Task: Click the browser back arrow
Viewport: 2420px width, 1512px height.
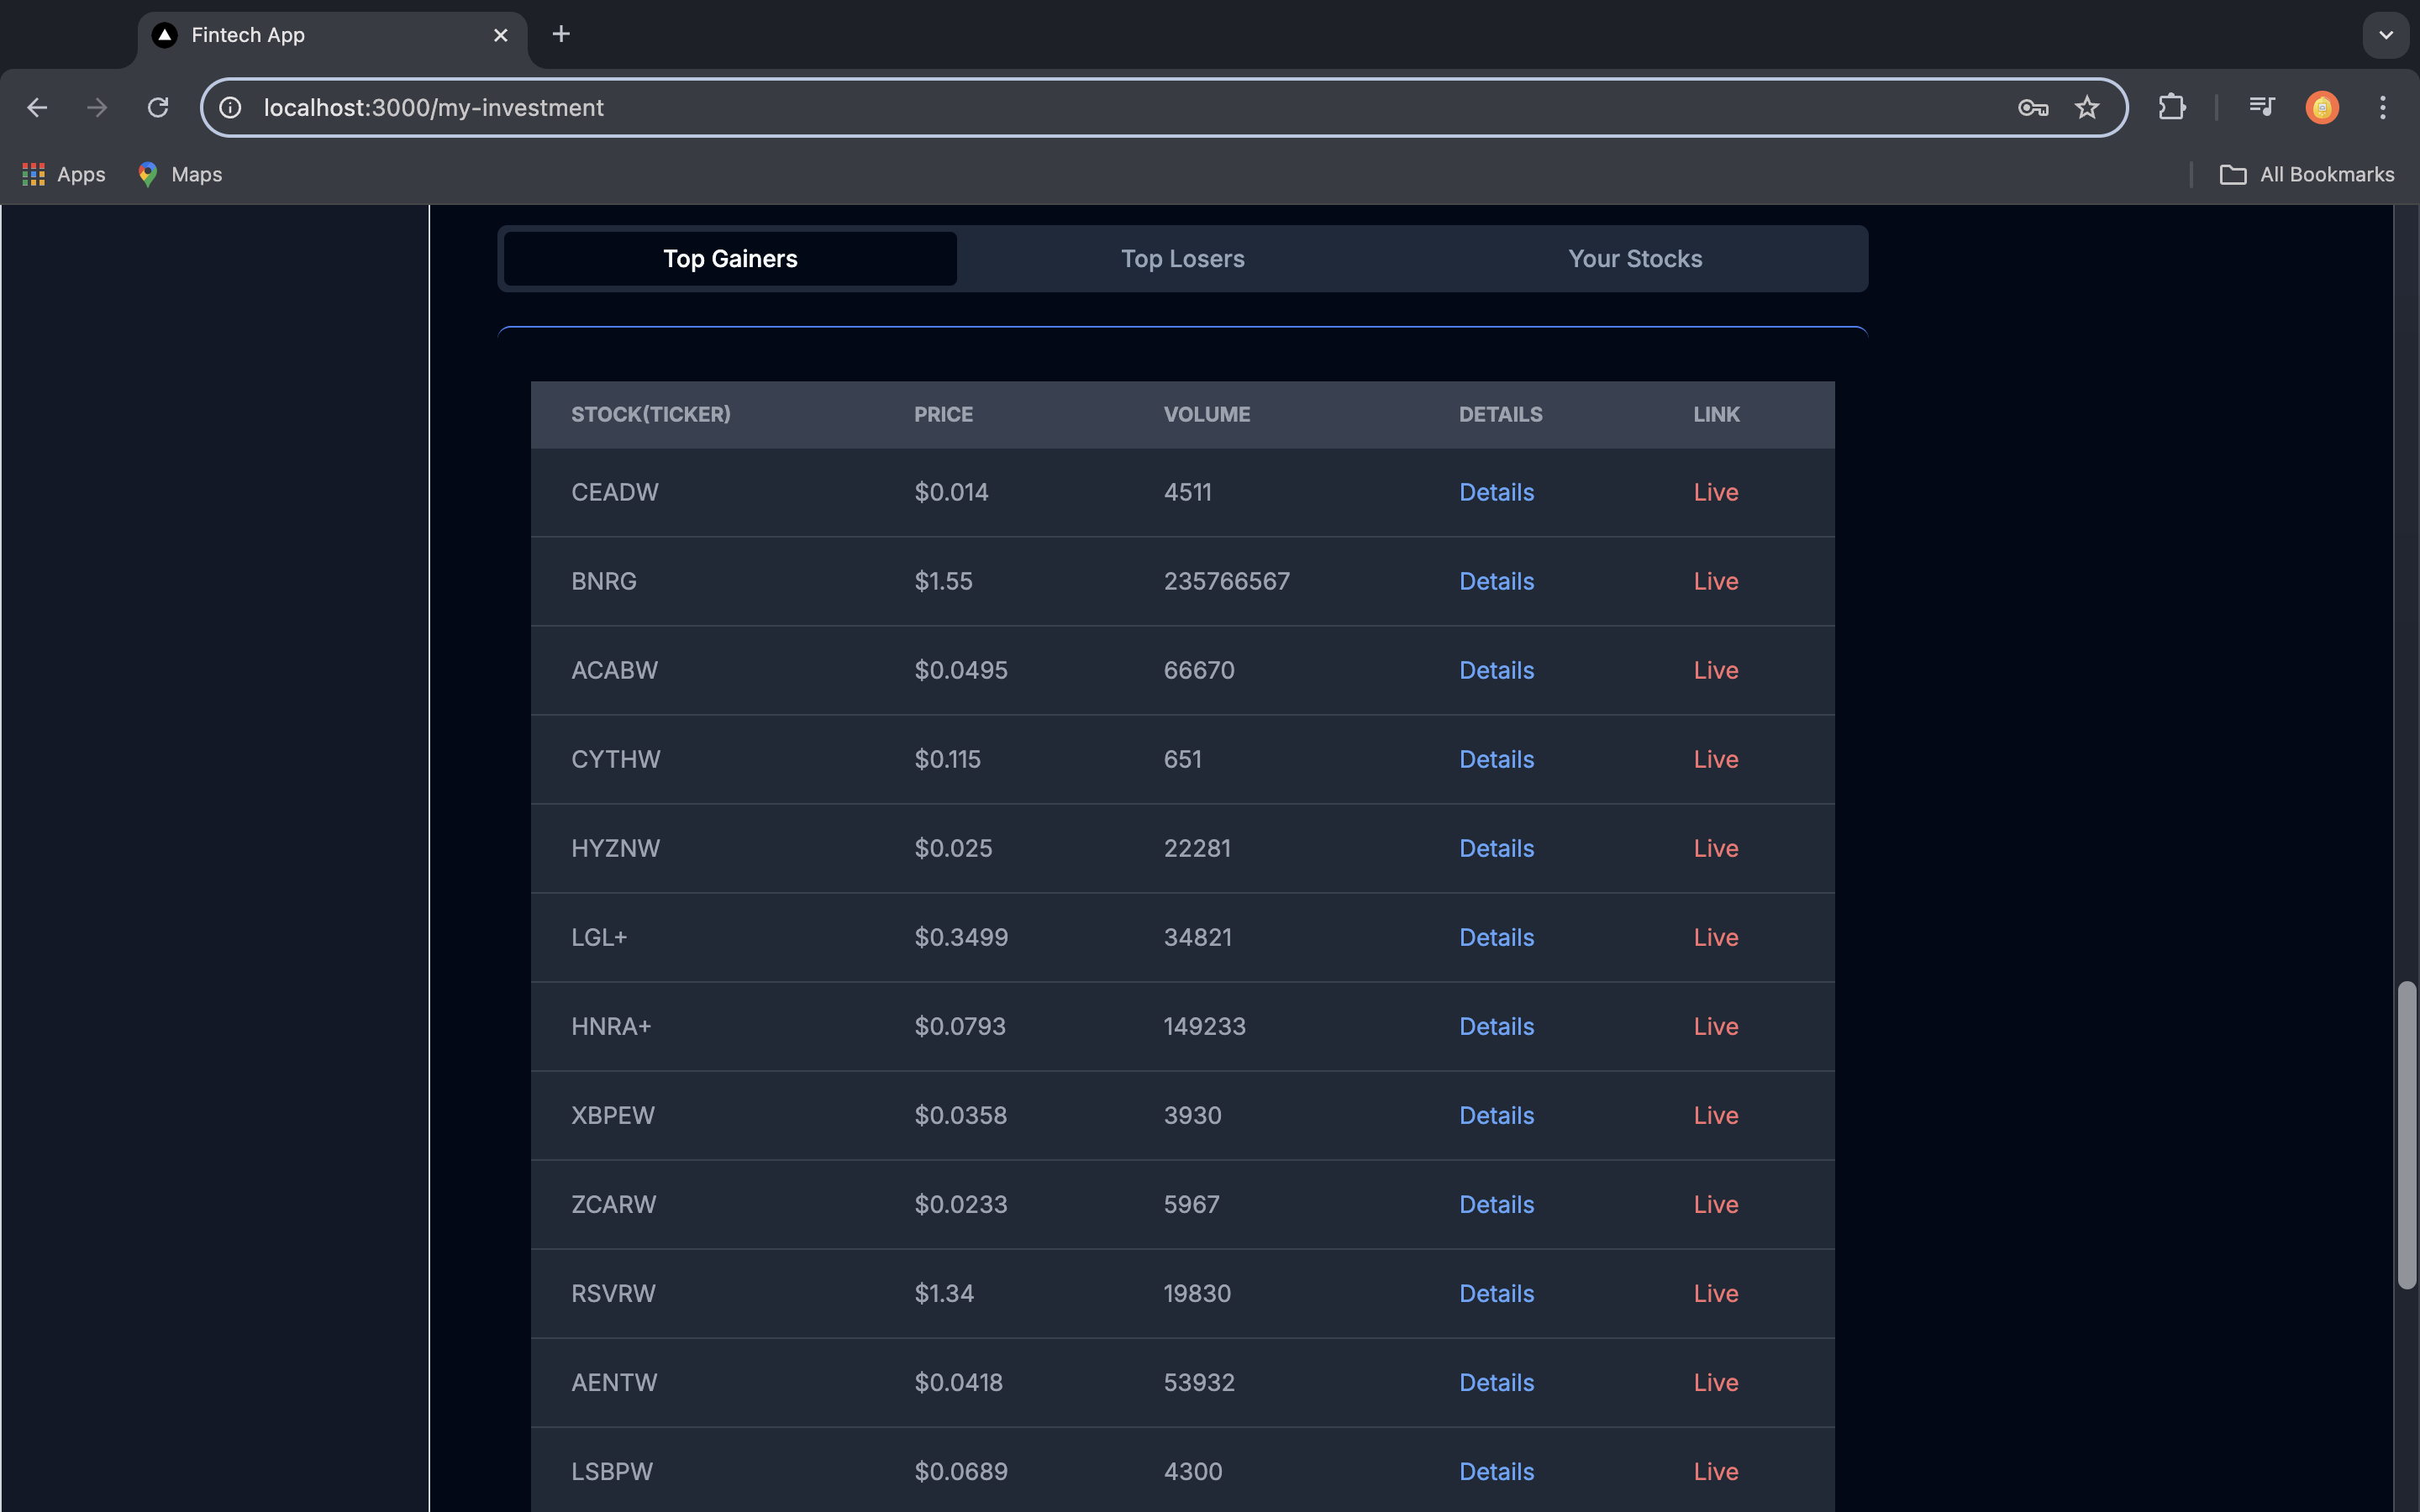Action: (x=37, y=107)
